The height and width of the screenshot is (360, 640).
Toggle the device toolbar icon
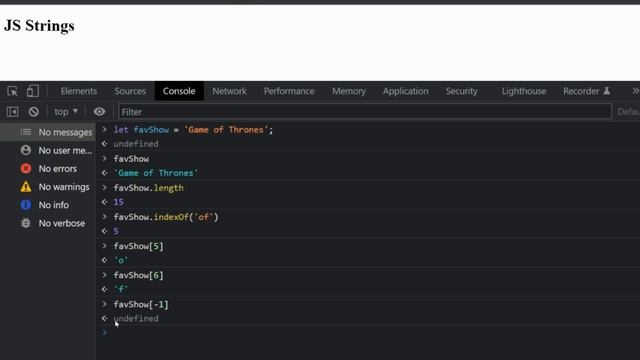33,91
